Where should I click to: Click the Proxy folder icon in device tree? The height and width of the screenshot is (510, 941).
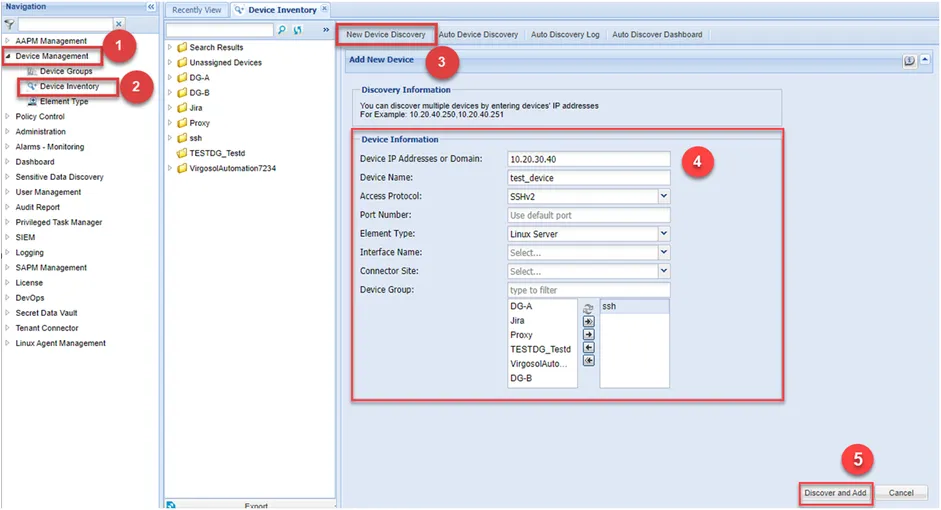coord(182,122)
